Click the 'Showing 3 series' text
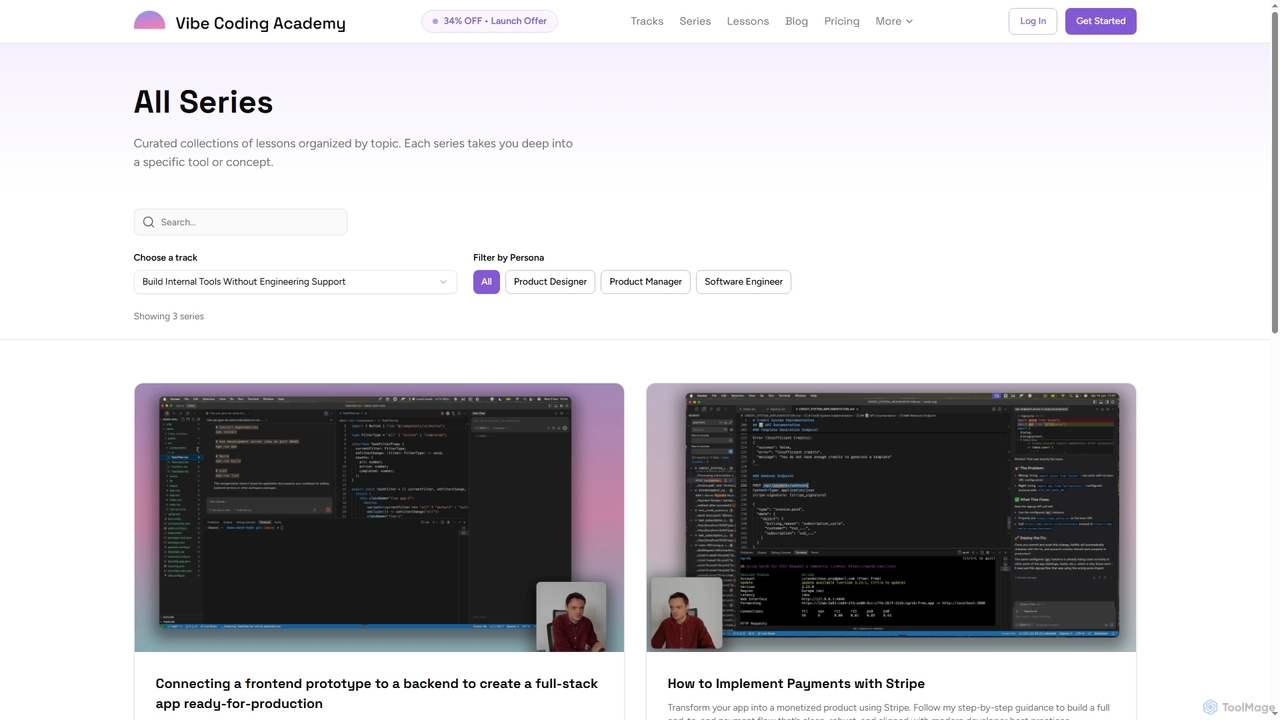The image size is (1280, 720). pyautogui.click(x=169, y=316)
